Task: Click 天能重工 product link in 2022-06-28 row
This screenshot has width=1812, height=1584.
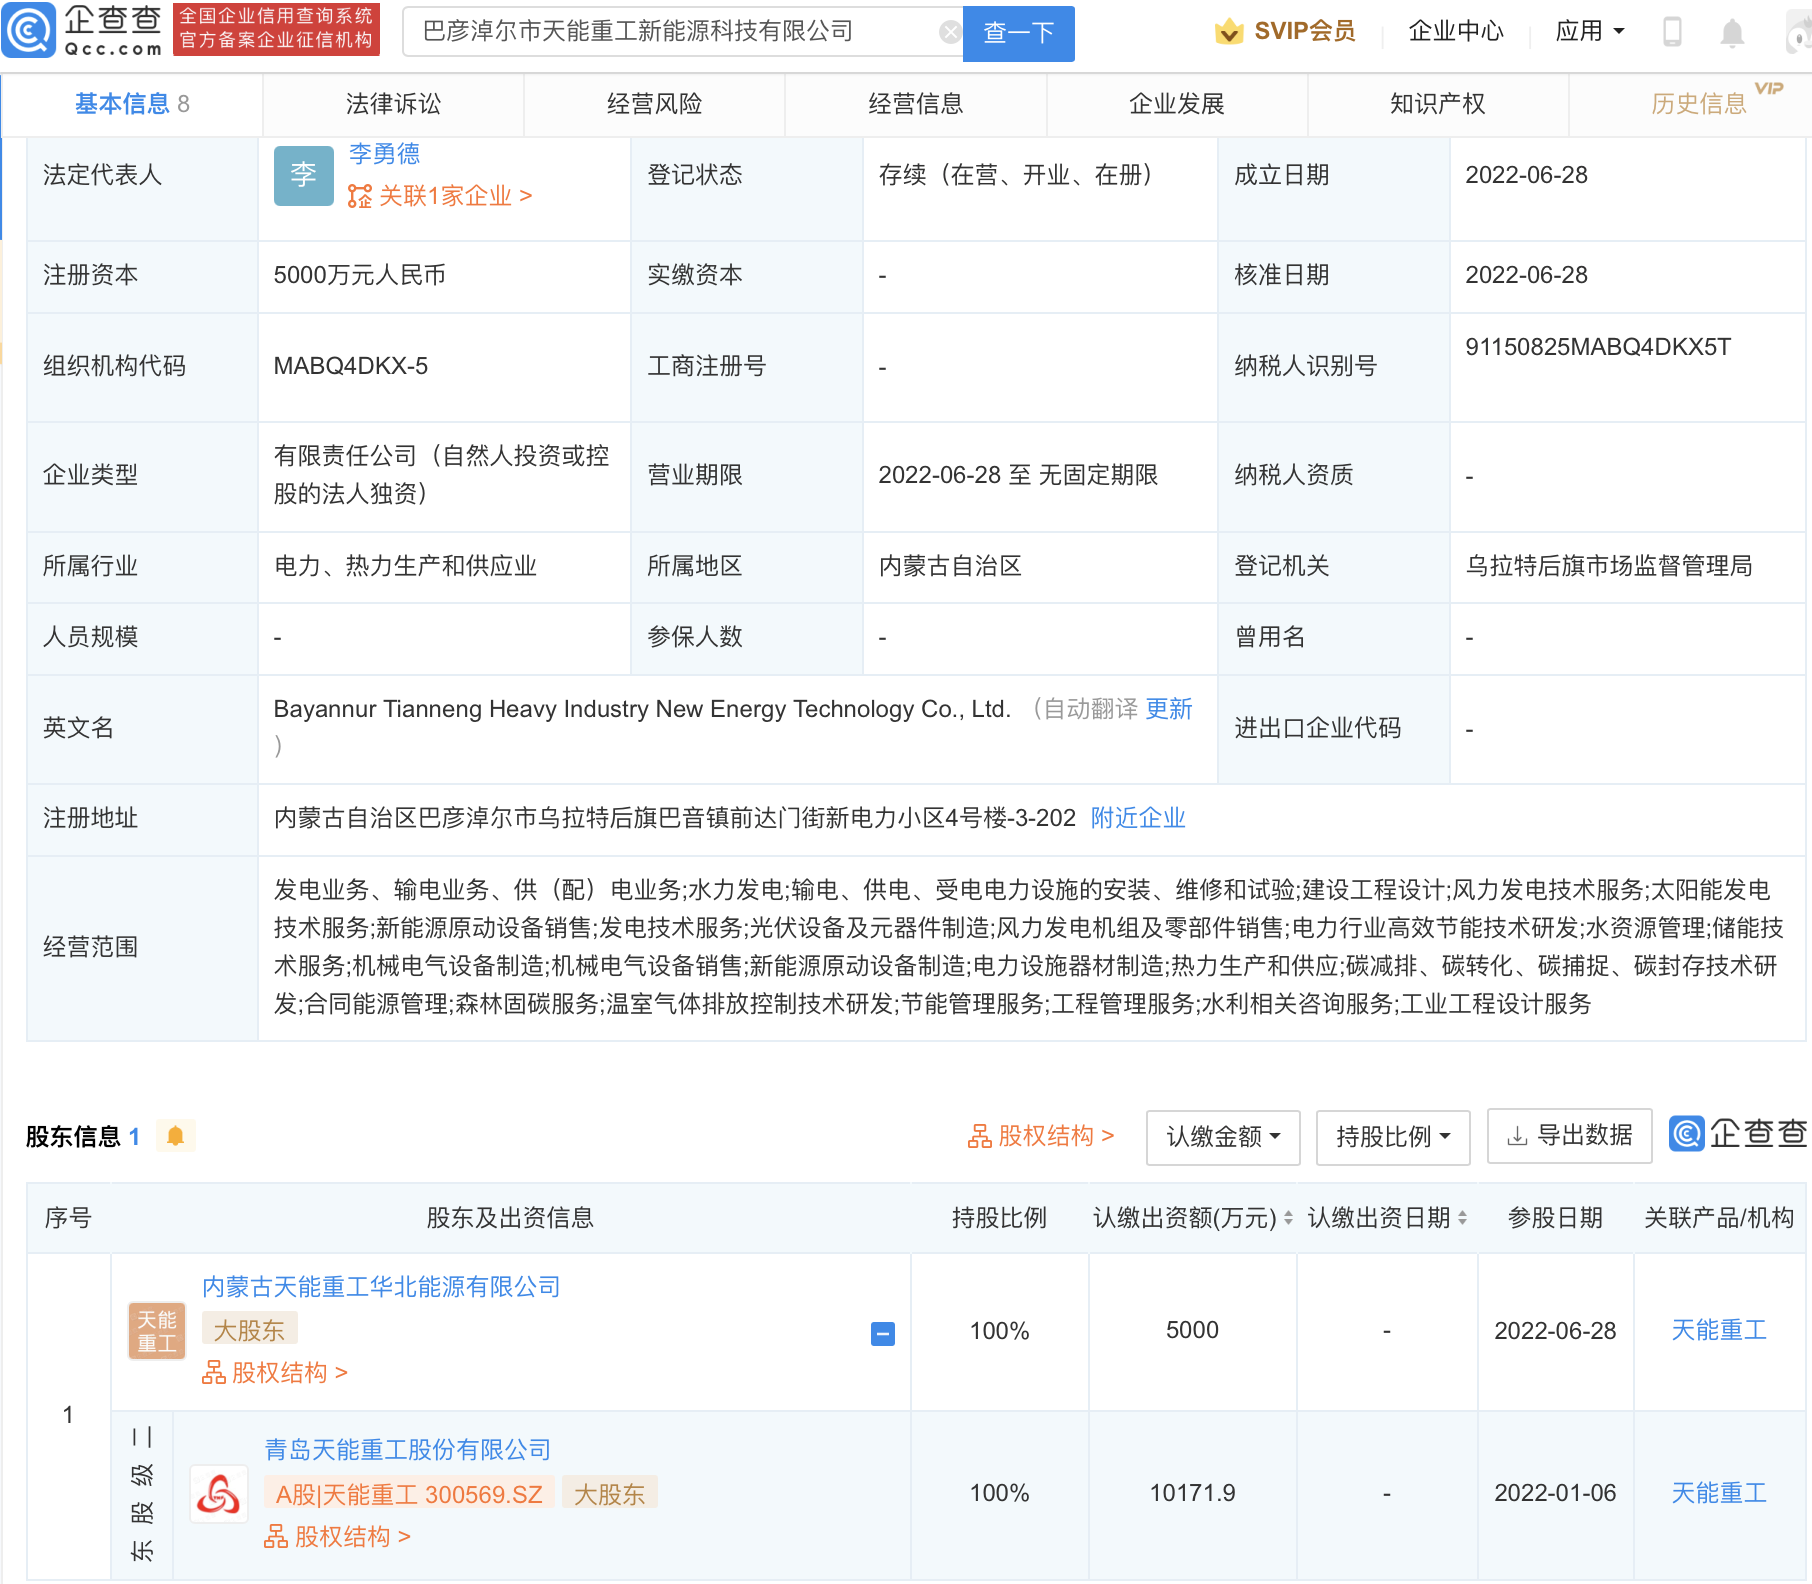Action: point(1718,1330)
